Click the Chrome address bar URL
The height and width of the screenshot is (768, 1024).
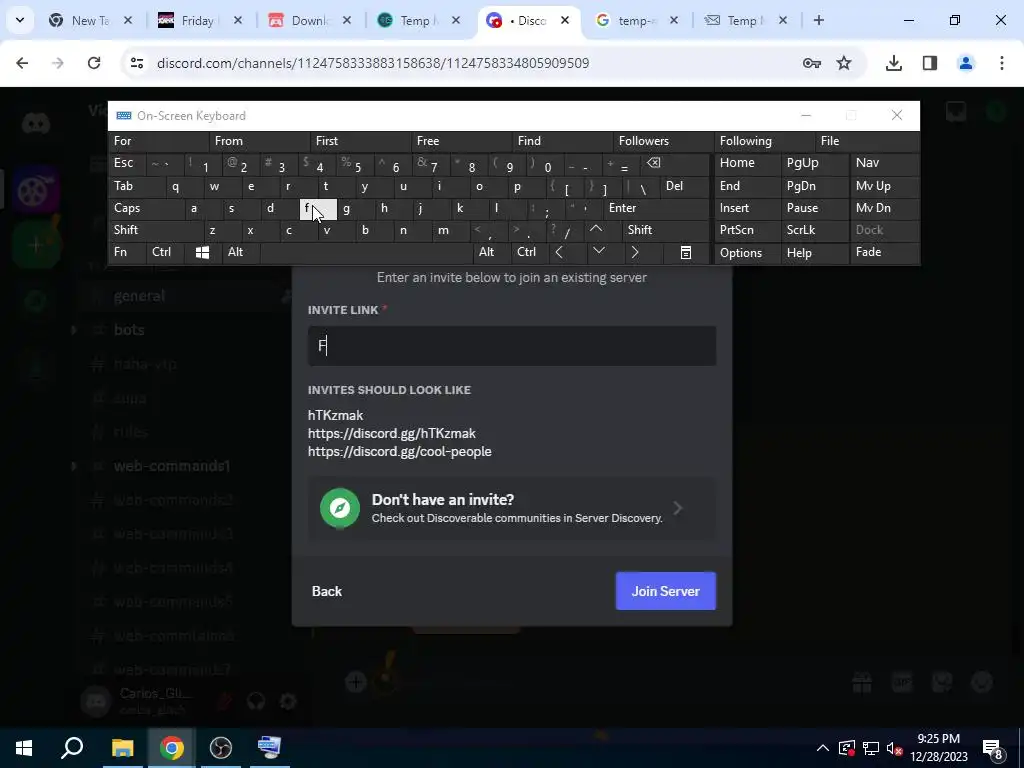click(x=373, y=63)
